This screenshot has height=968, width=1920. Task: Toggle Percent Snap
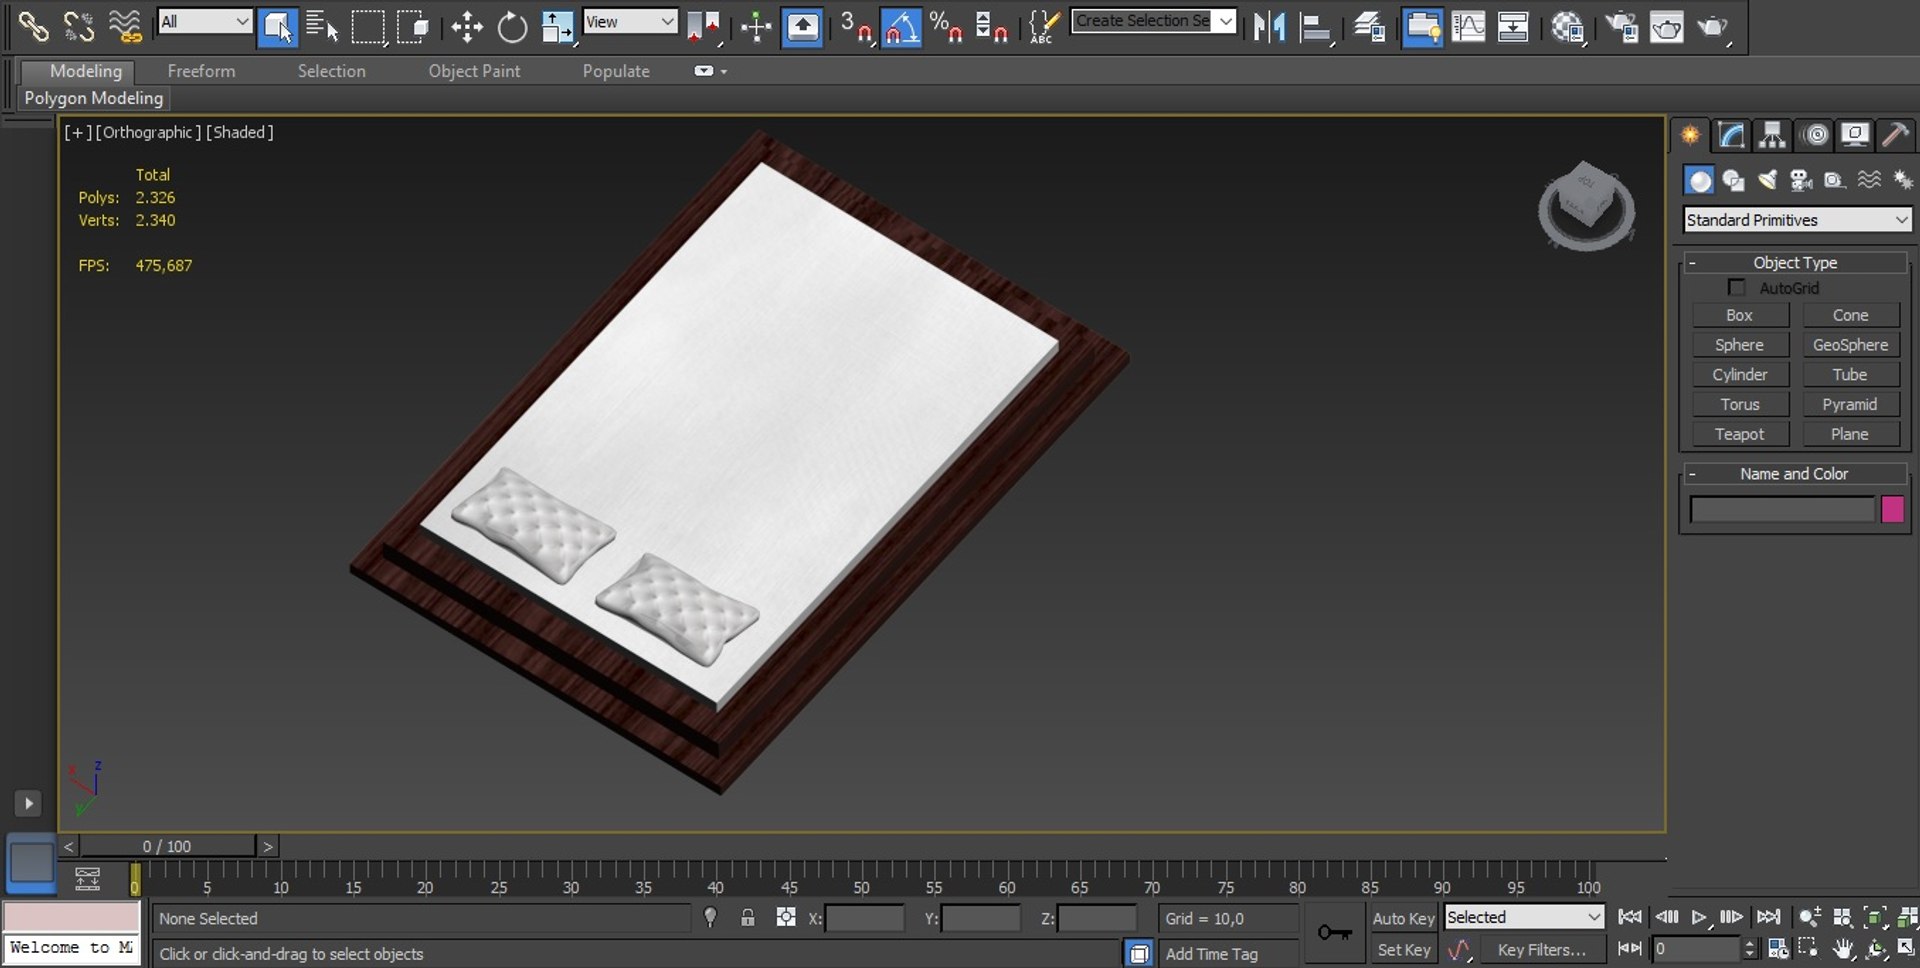[946, 27]
